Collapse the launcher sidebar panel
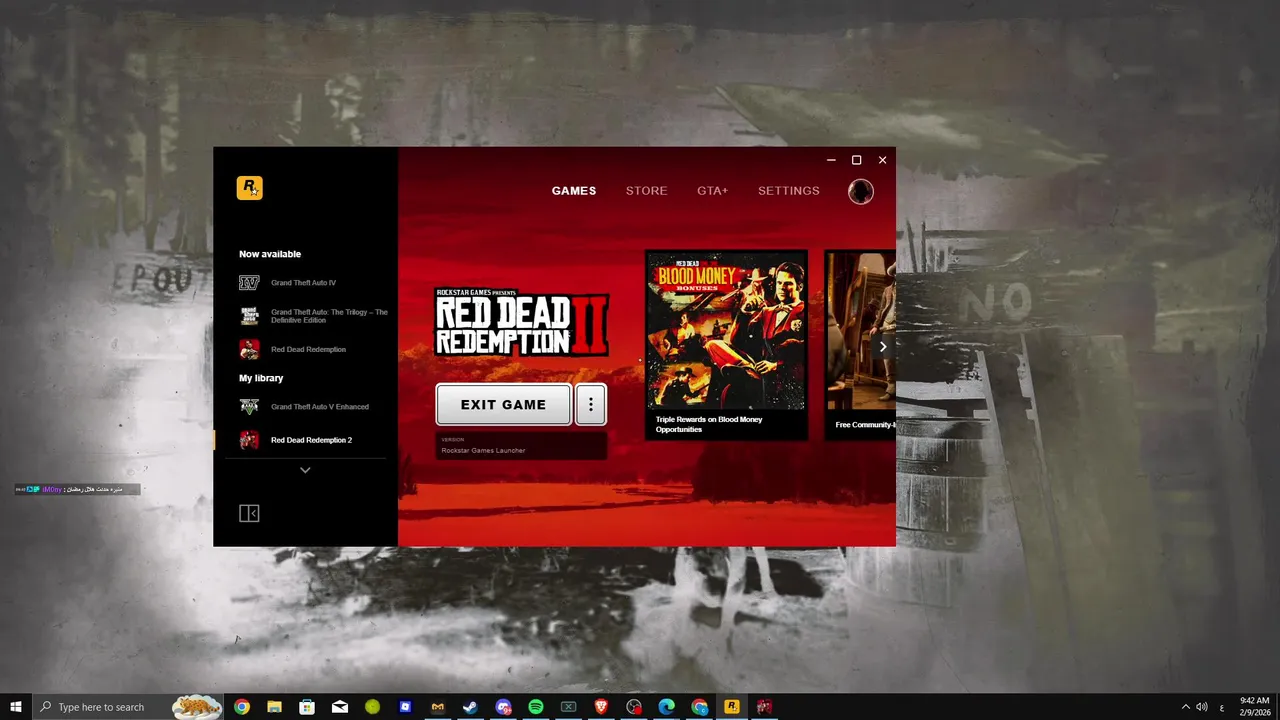The image size is (1280, 720). coord(249,513)
